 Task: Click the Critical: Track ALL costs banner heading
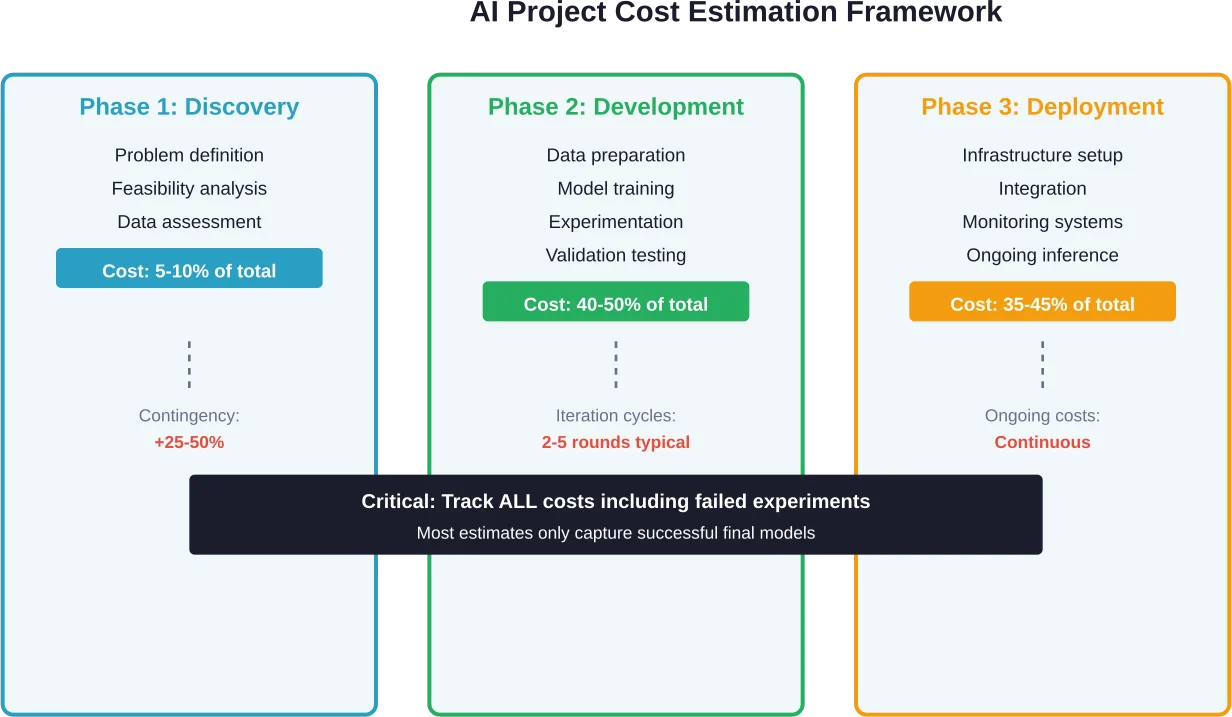pos(615,501)
